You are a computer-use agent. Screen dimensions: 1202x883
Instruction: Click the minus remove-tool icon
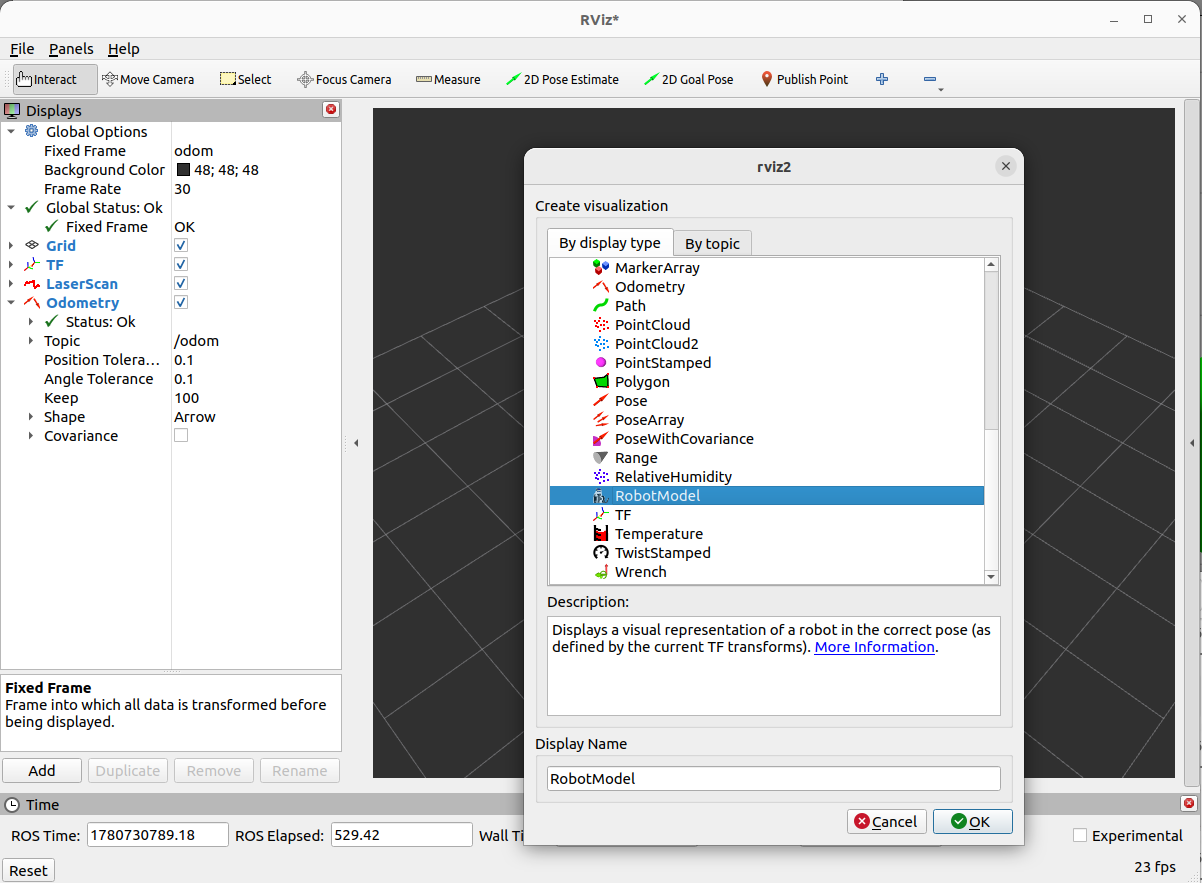(x=930, y=79)
